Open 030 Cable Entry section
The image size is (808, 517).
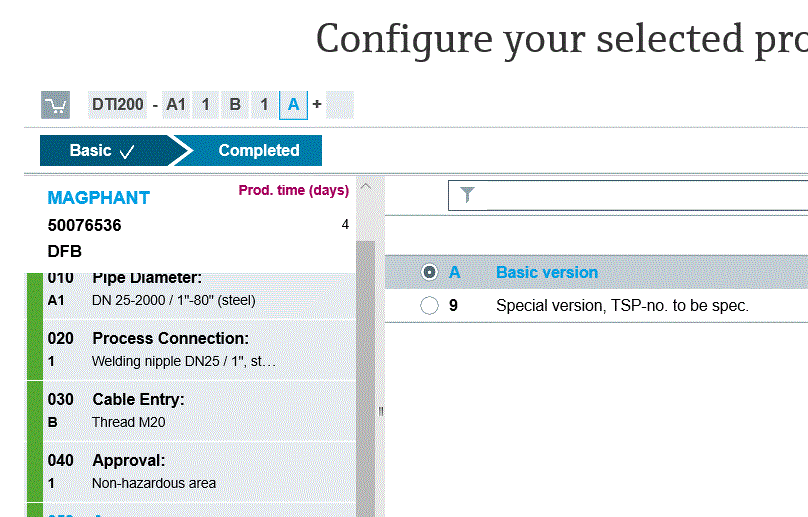click(x=199, y=411)
